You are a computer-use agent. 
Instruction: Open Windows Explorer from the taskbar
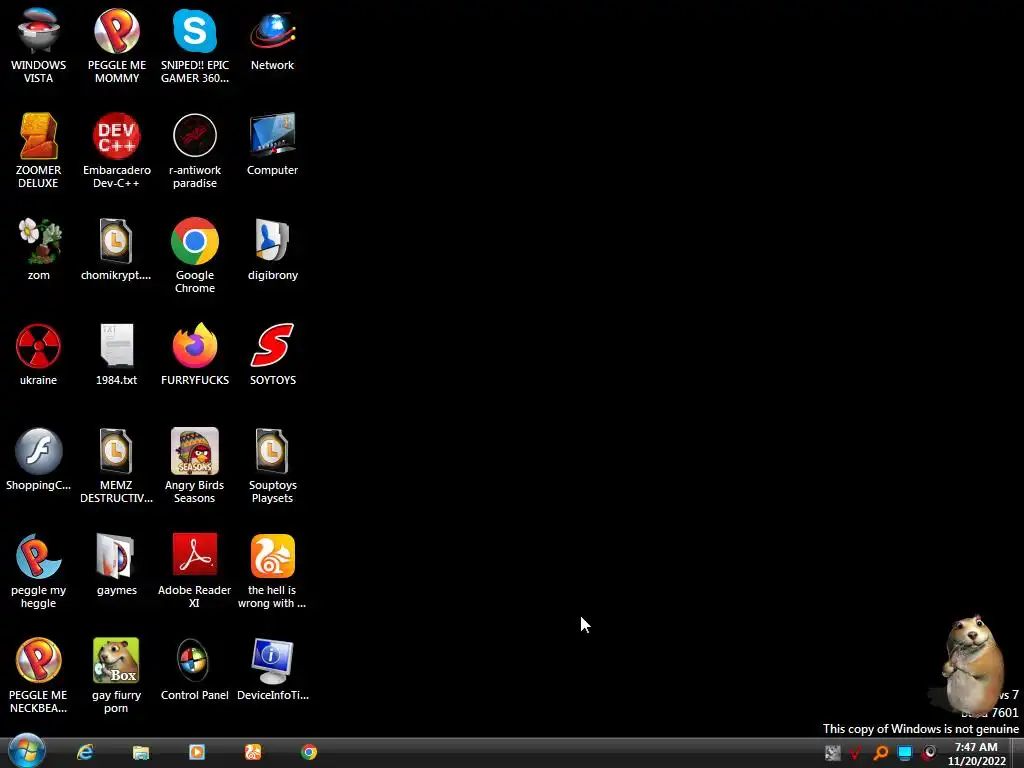coord(141,752)
